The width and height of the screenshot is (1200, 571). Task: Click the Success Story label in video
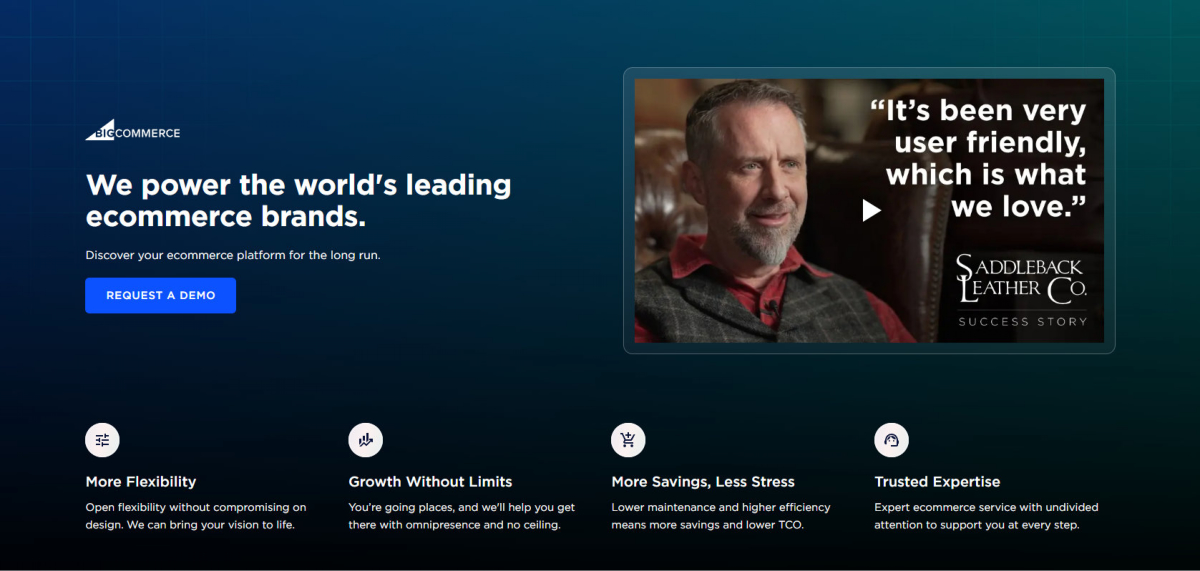click(x=1022, y=322)
